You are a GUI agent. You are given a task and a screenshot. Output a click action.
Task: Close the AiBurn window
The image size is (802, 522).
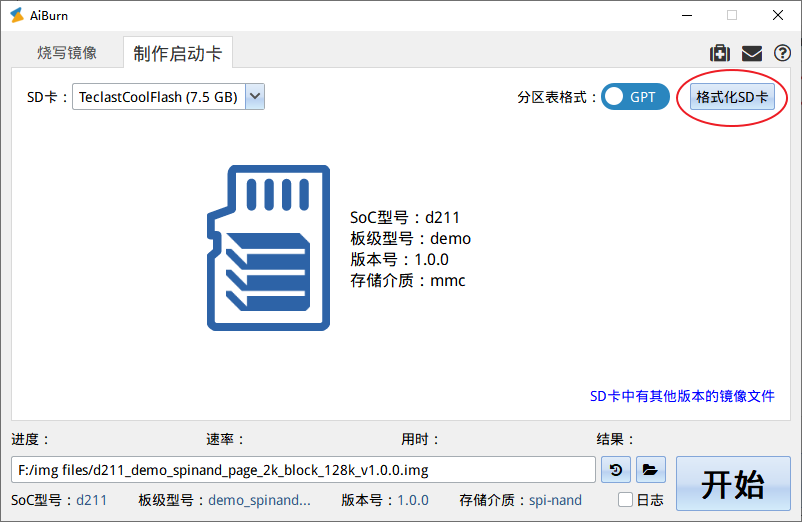[777, 16]
